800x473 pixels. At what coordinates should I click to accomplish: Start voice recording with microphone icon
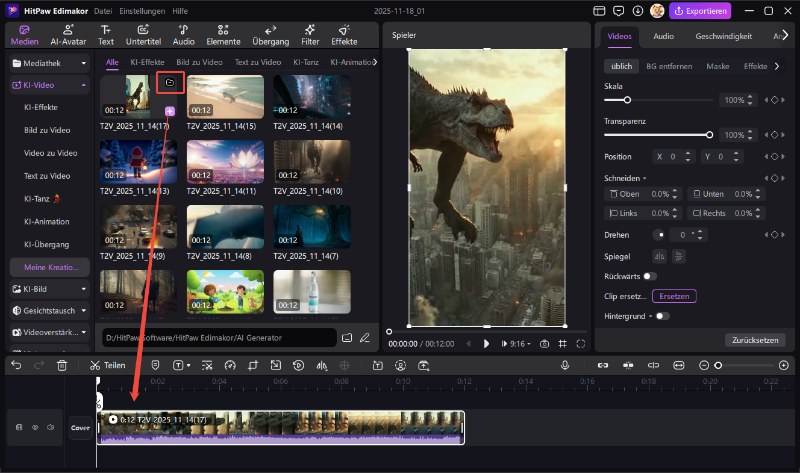tap(565, 365)
